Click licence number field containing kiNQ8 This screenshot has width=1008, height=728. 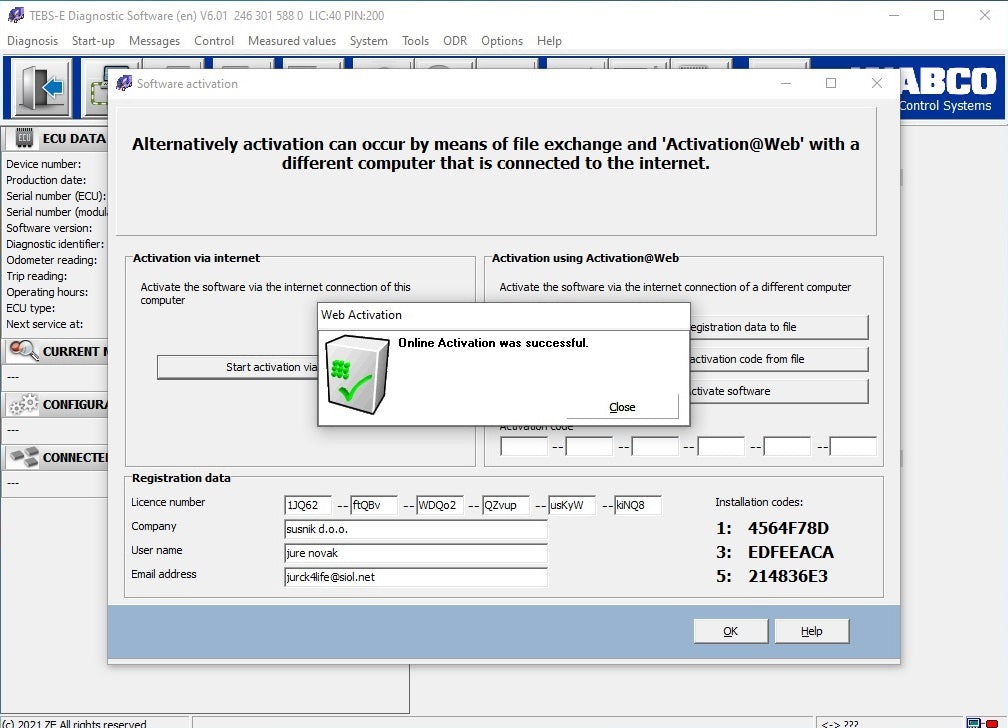pyautogui.click(x=638, y=505)
